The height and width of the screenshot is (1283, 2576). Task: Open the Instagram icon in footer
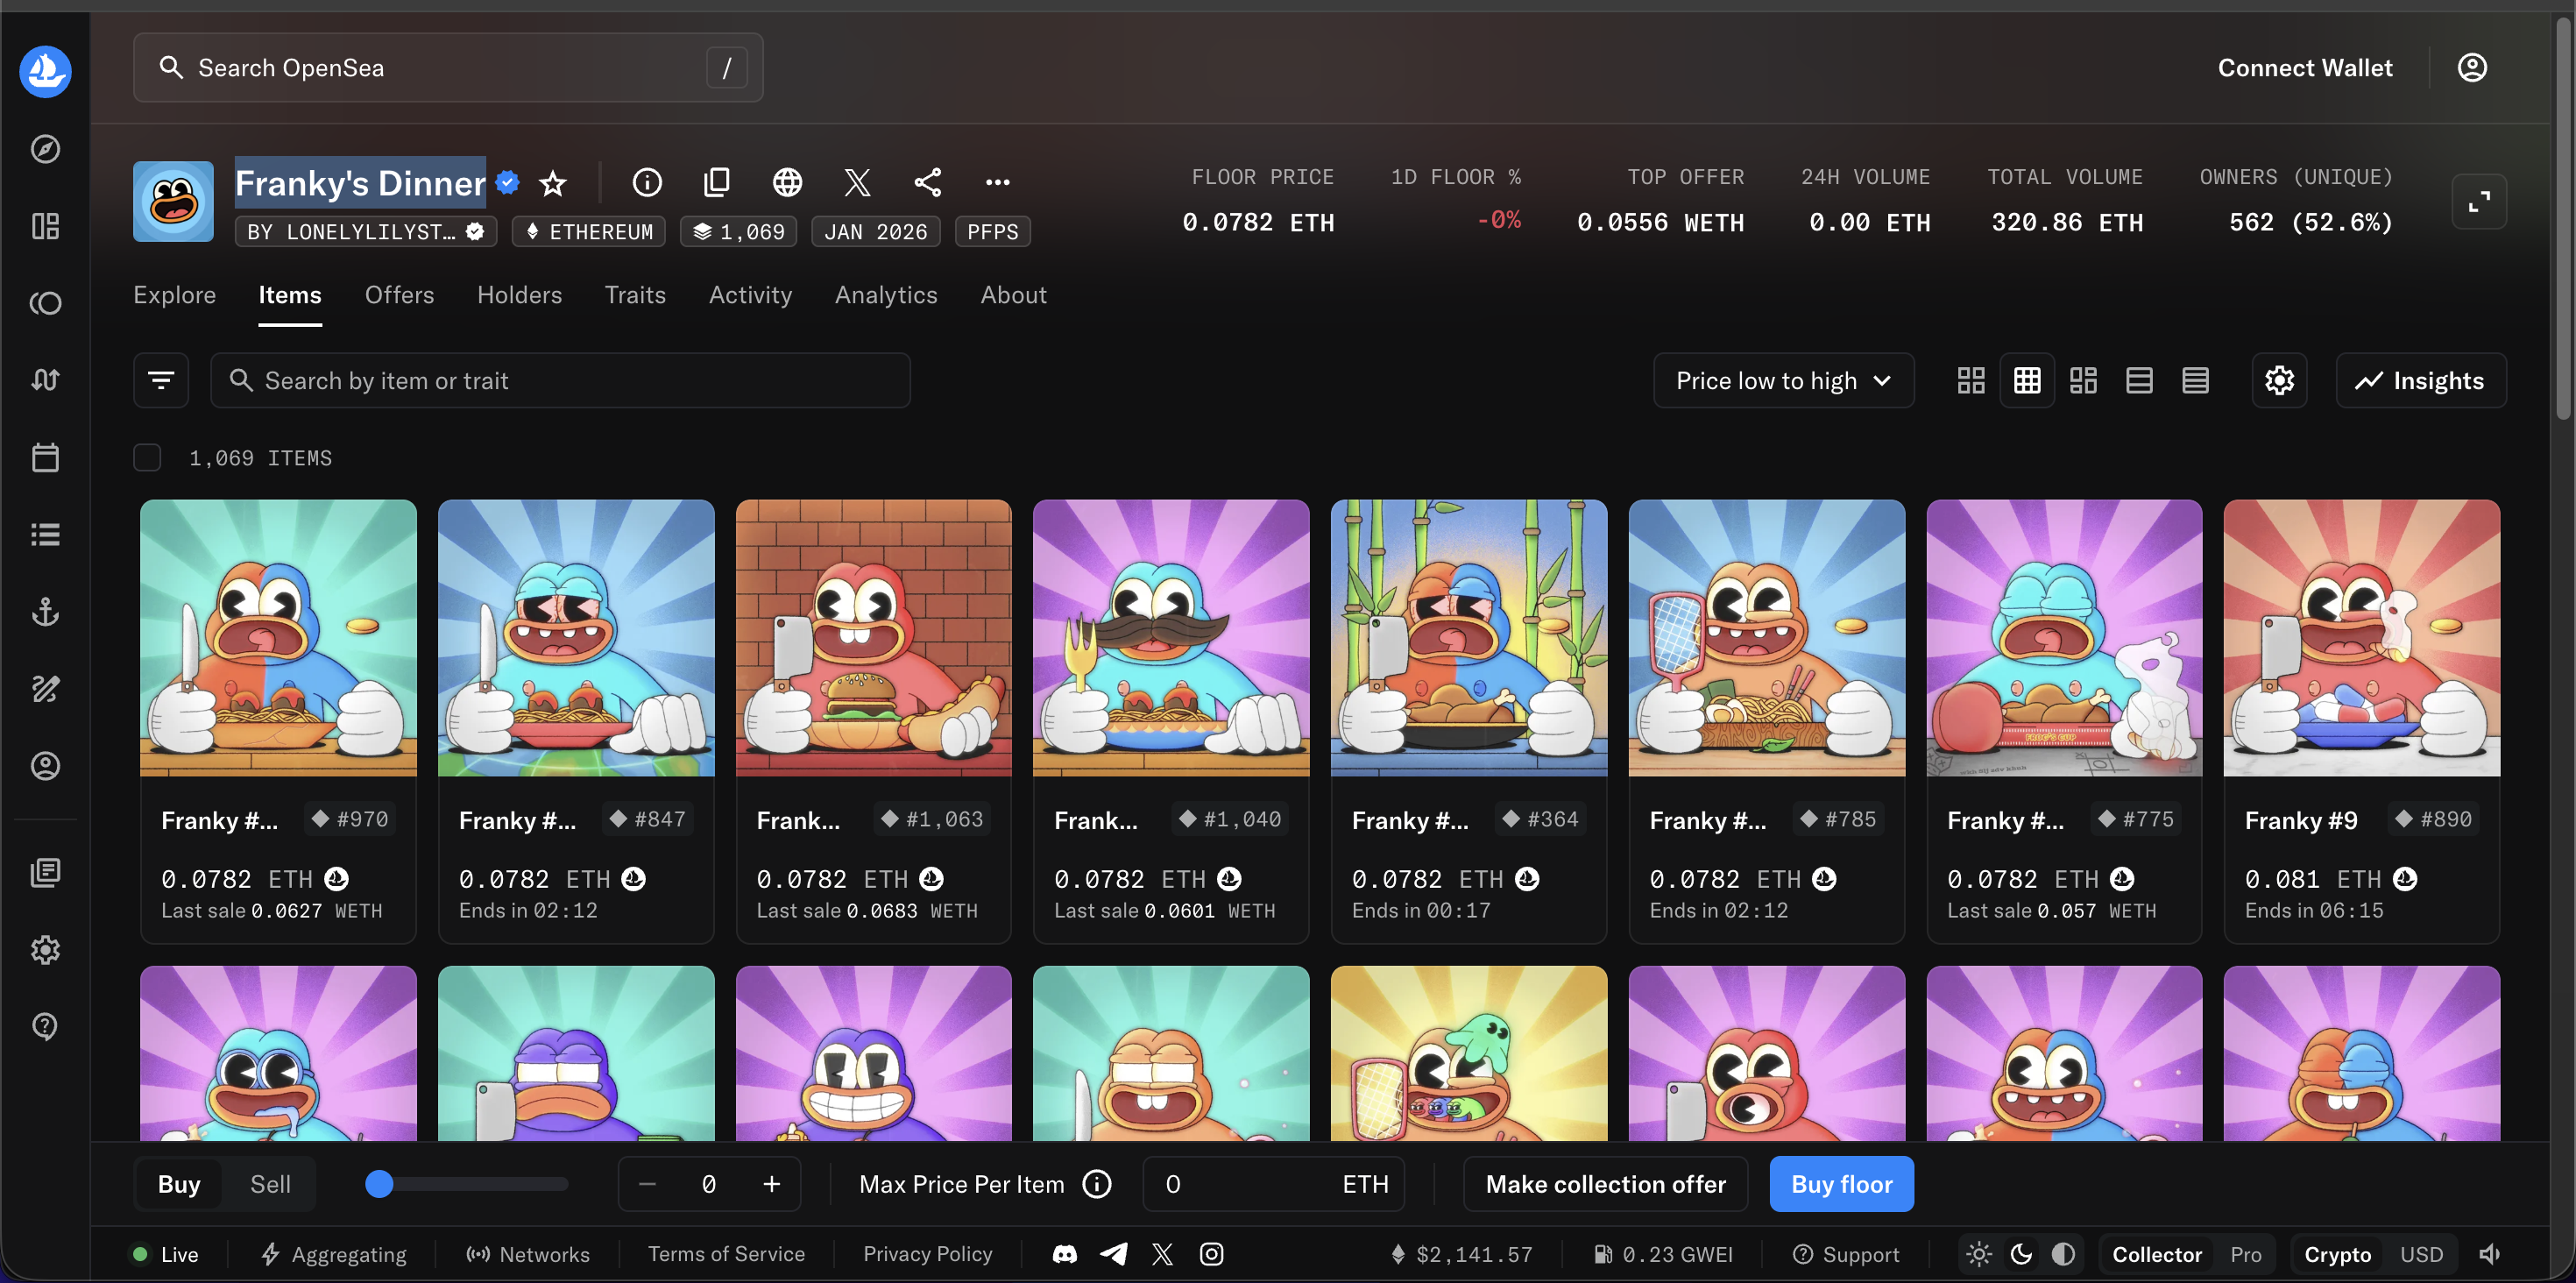[x=1211, y=1254]
